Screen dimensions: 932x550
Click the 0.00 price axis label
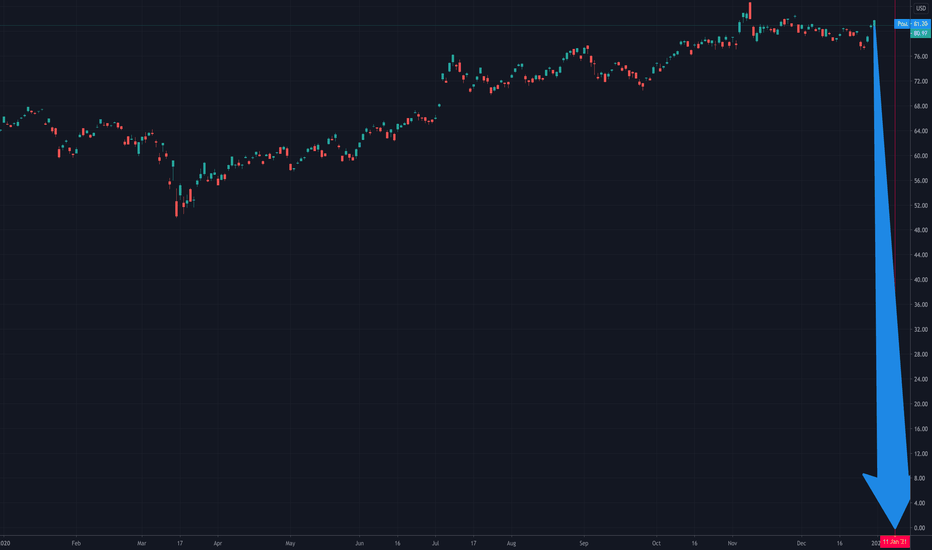pos(920,528)
